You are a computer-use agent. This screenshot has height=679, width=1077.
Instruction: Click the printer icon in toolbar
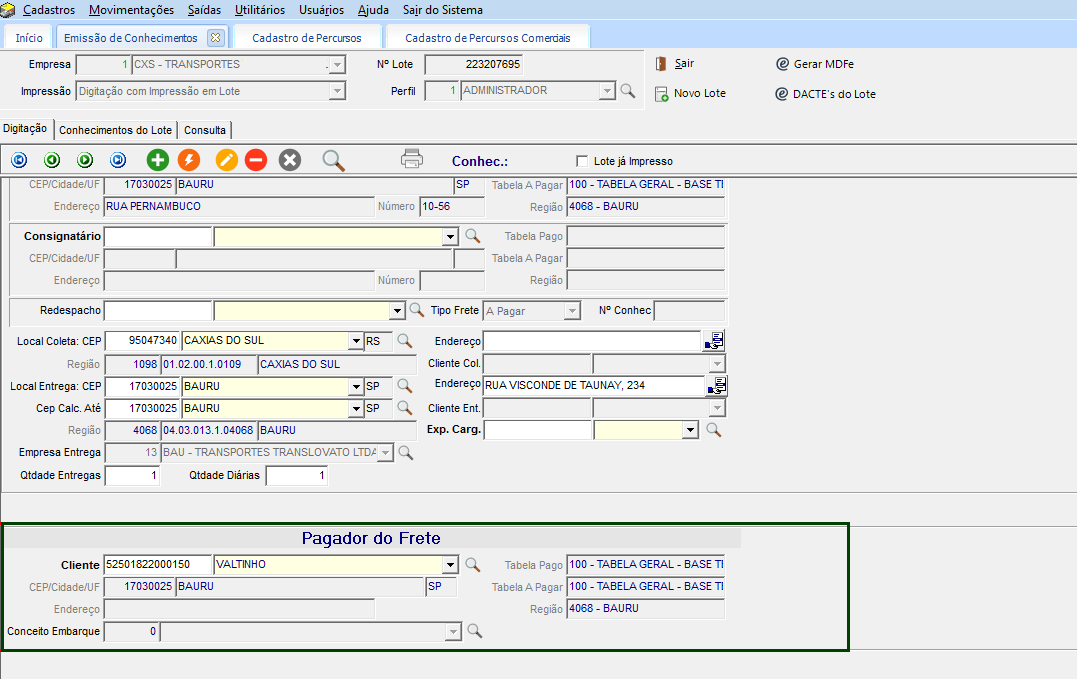coord(412,159)
